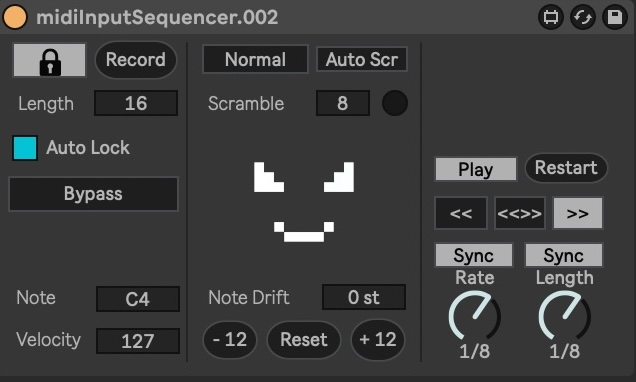The height and width of the screenshot is (382, 636).
Task: Click the Restart button
Action: click(x=566, y=167)
